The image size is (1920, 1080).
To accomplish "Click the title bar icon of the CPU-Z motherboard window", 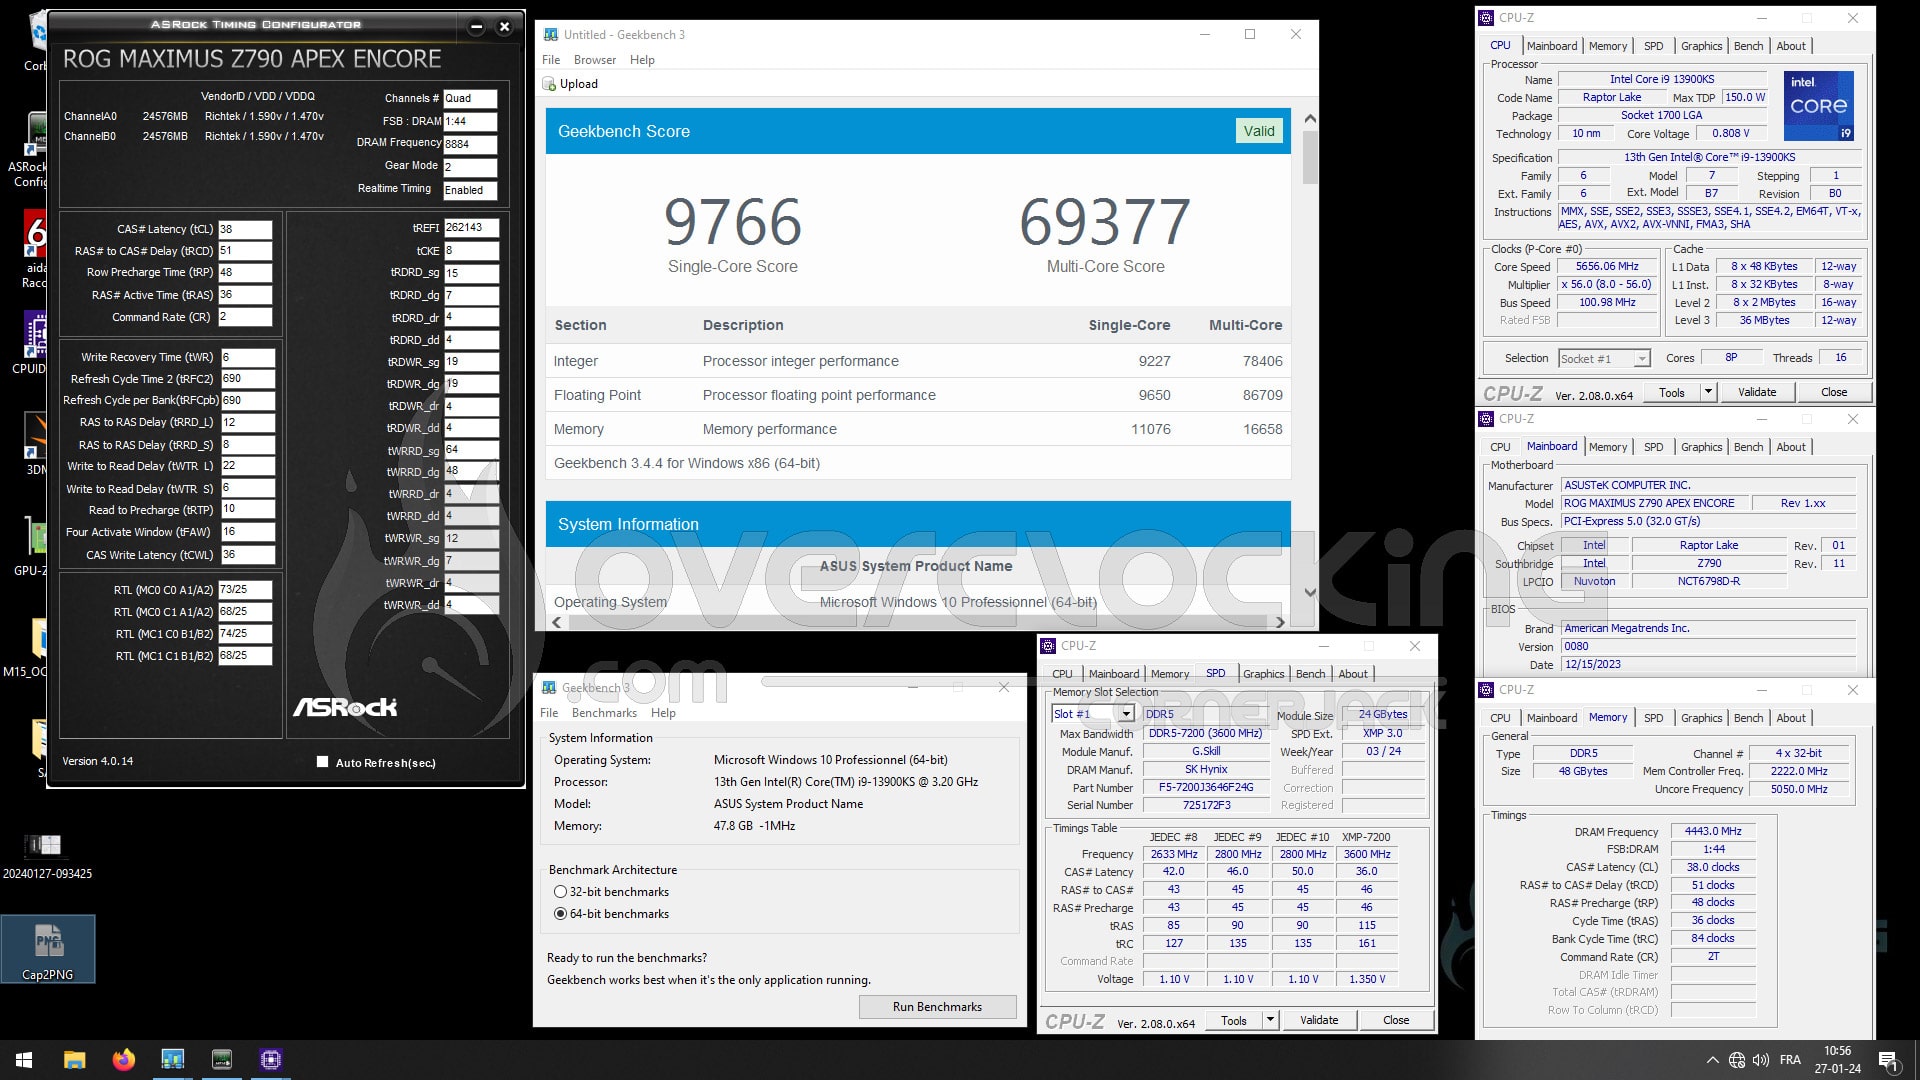I will tap(1486, 419).
